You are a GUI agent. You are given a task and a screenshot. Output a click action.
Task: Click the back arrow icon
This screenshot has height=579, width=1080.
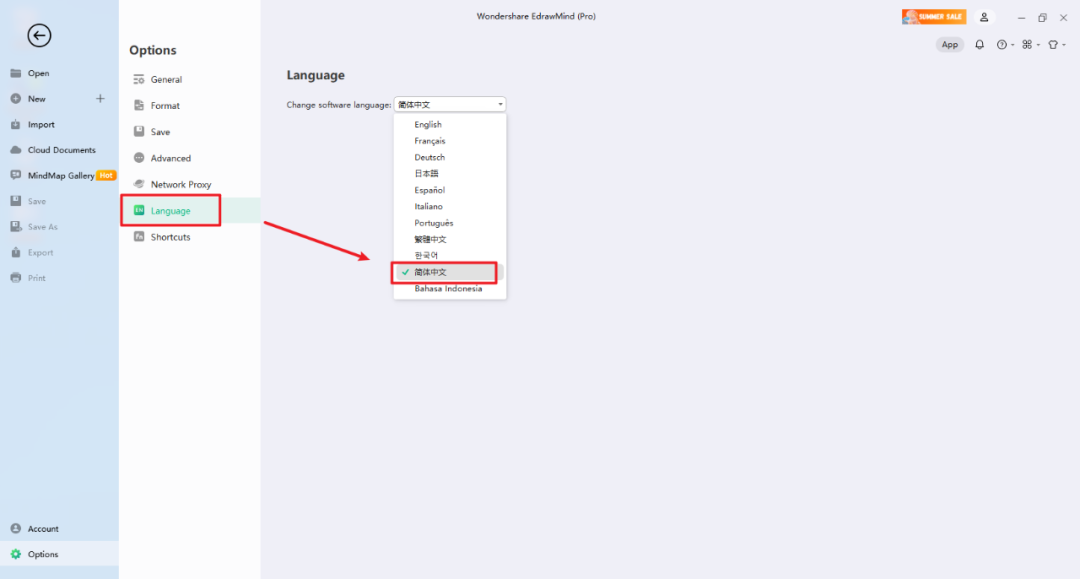coord(39,36)
